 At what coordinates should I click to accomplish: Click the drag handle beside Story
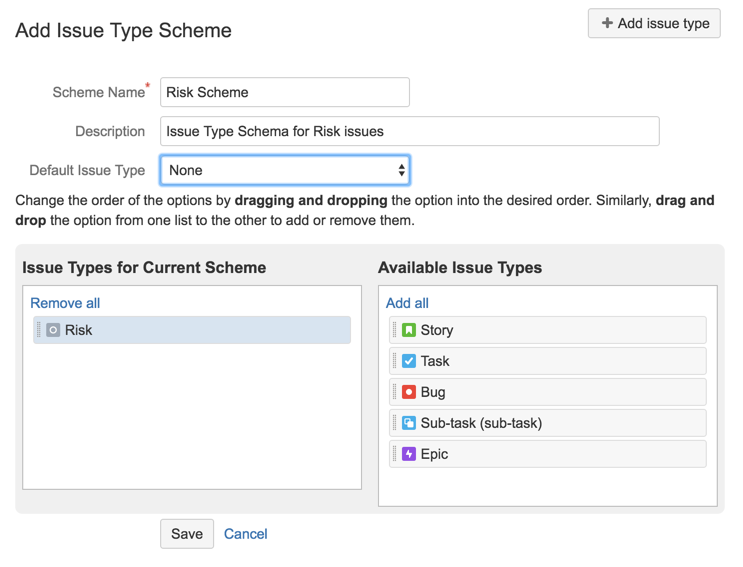[x=395, y=330]
